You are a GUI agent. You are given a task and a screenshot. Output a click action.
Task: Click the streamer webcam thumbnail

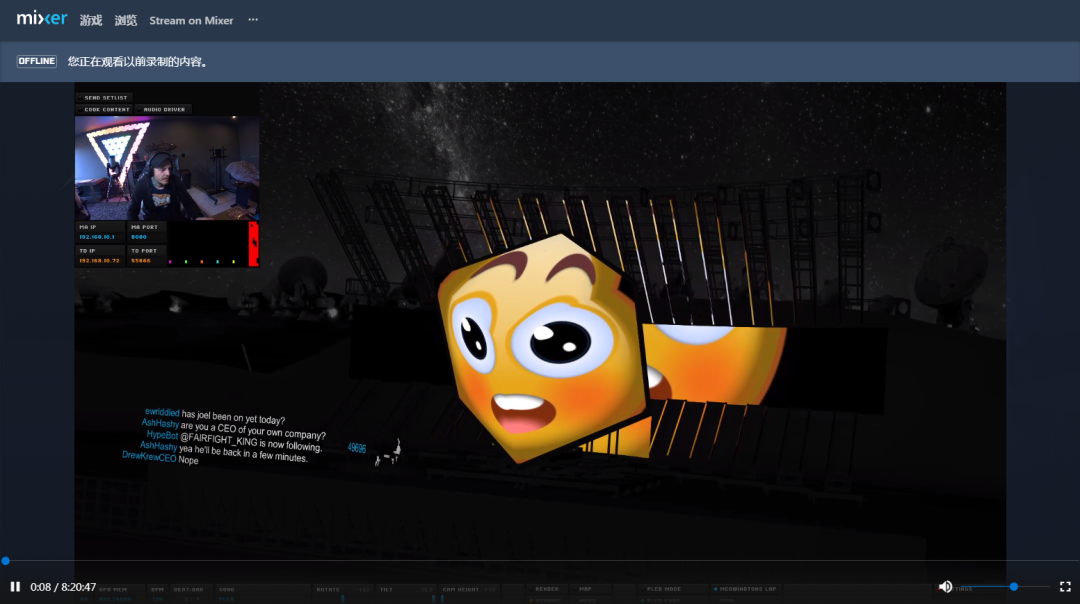tap(167, 168)
